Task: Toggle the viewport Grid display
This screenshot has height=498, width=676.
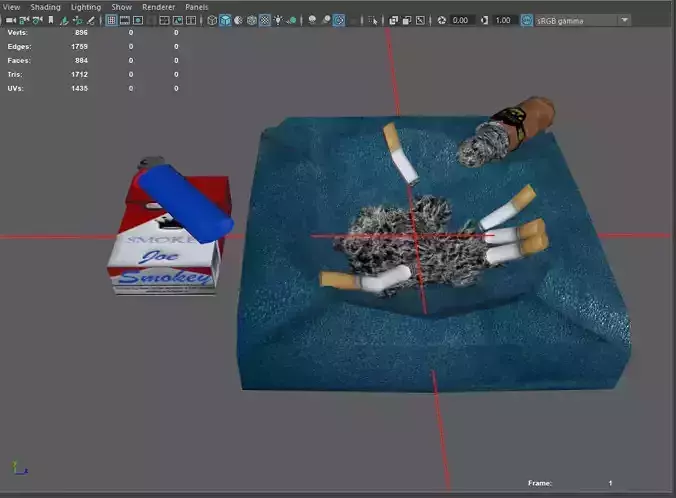Action: [111, 20]
